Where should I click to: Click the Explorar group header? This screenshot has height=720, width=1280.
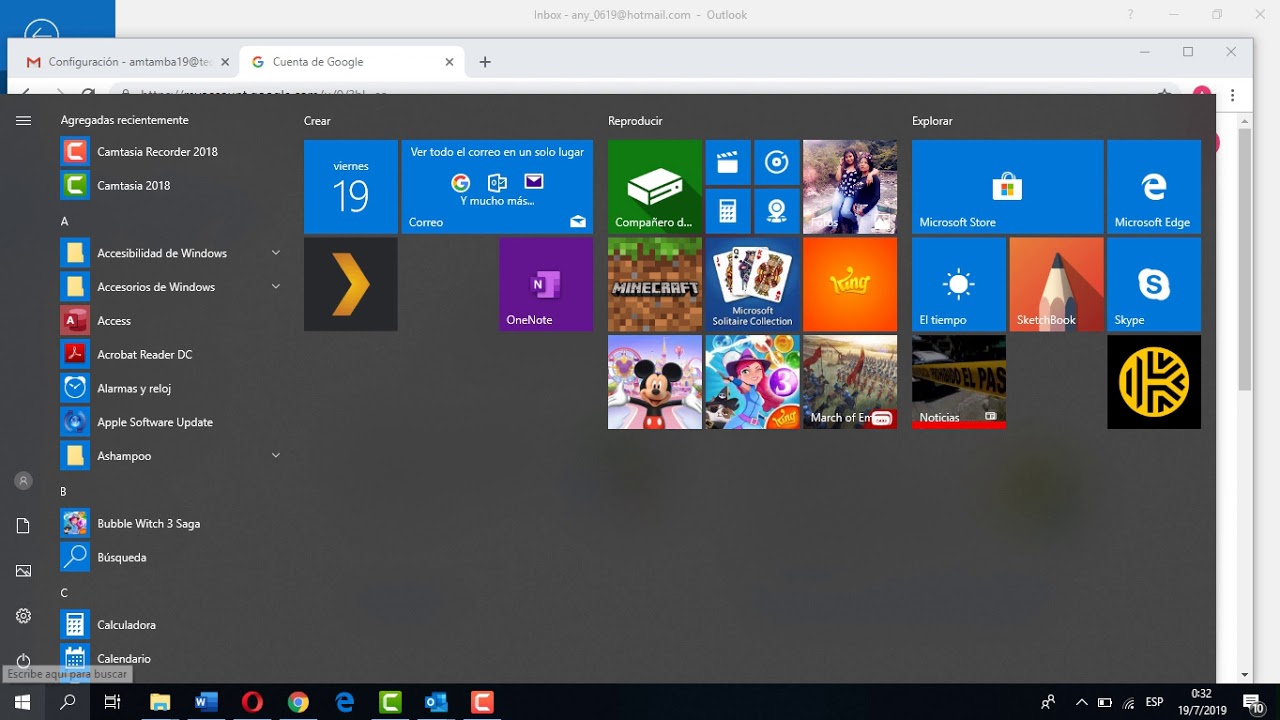932,121
